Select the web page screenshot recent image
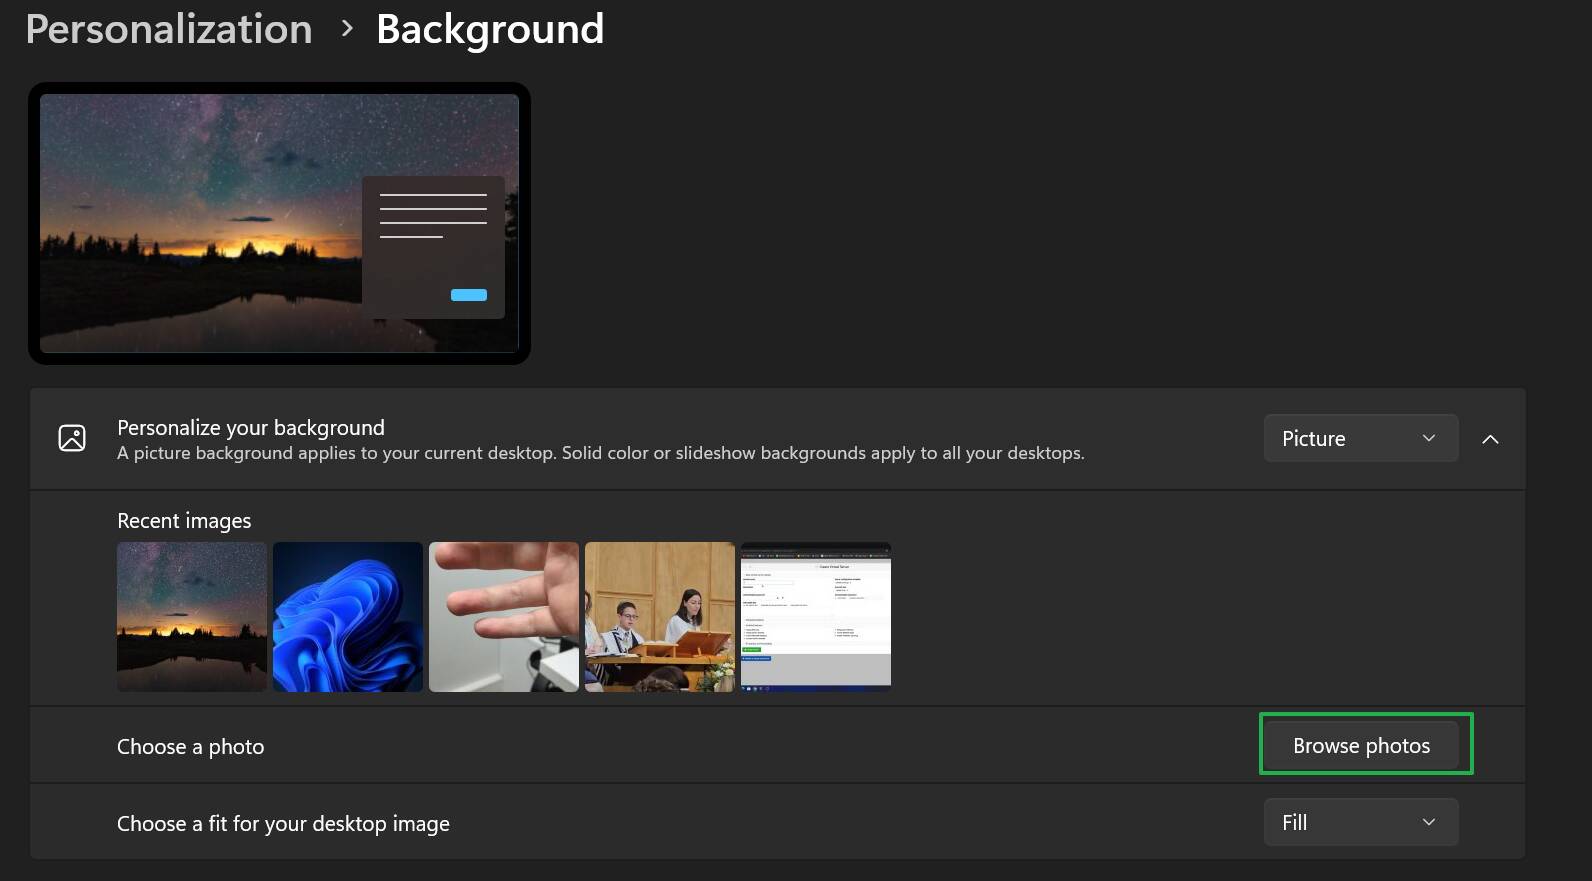The image size is (1592, 881). pyautogui.click(x=816, y=617)
